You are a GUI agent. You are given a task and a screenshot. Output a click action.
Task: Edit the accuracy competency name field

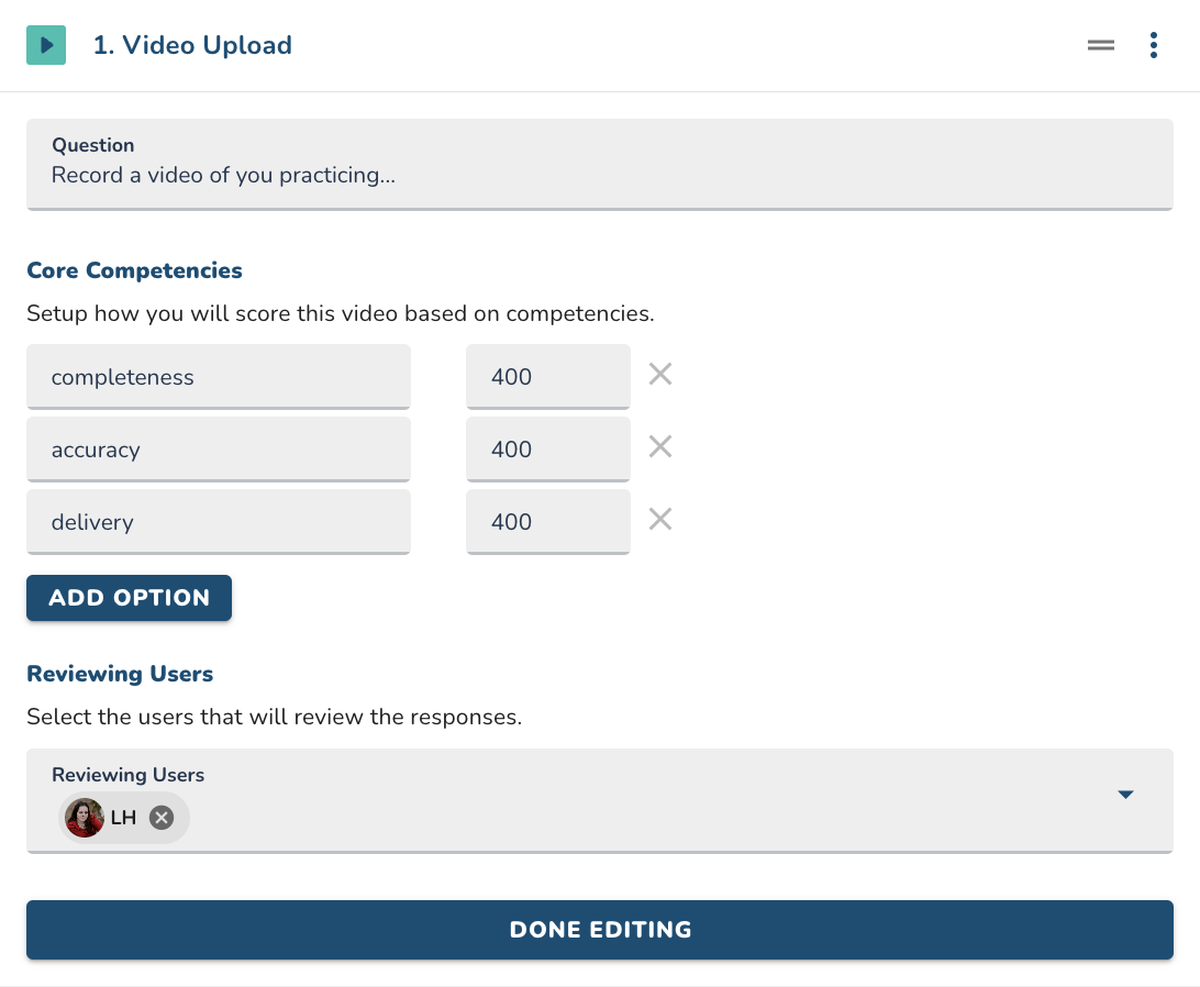tap(218, 449)
